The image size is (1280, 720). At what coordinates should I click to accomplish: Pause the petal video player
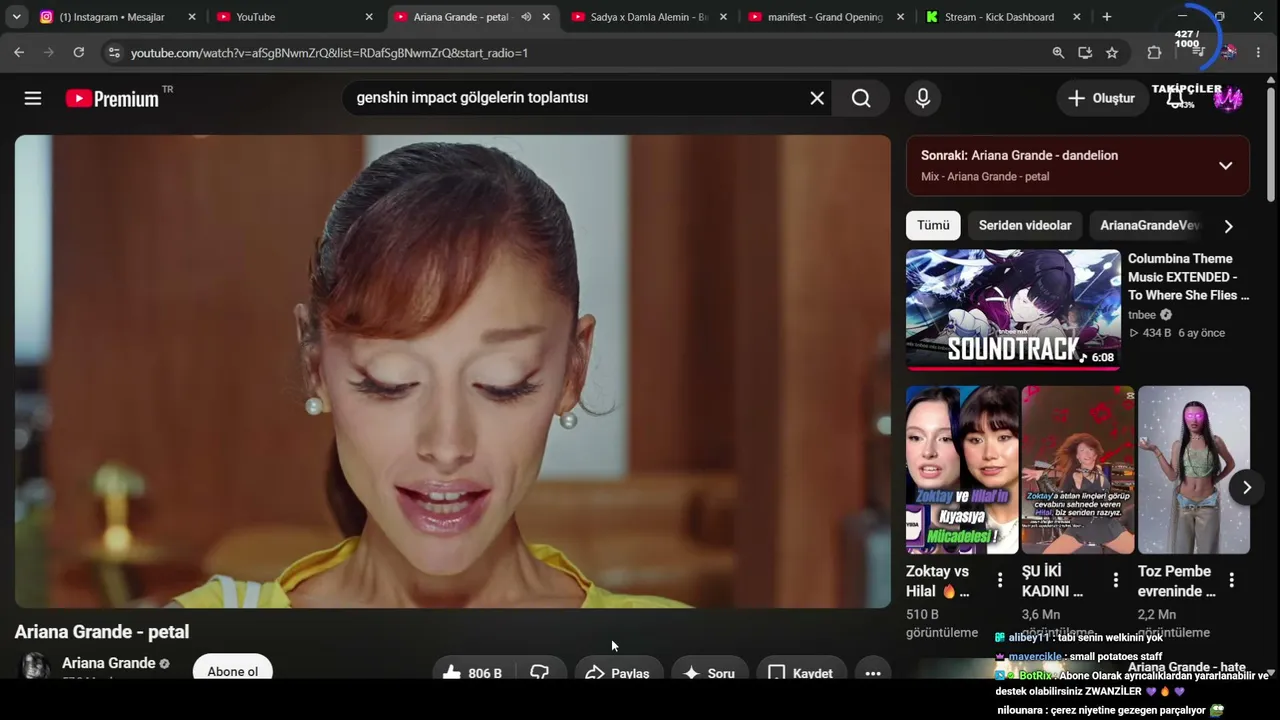pyautogui.click(x=452, y=372)
